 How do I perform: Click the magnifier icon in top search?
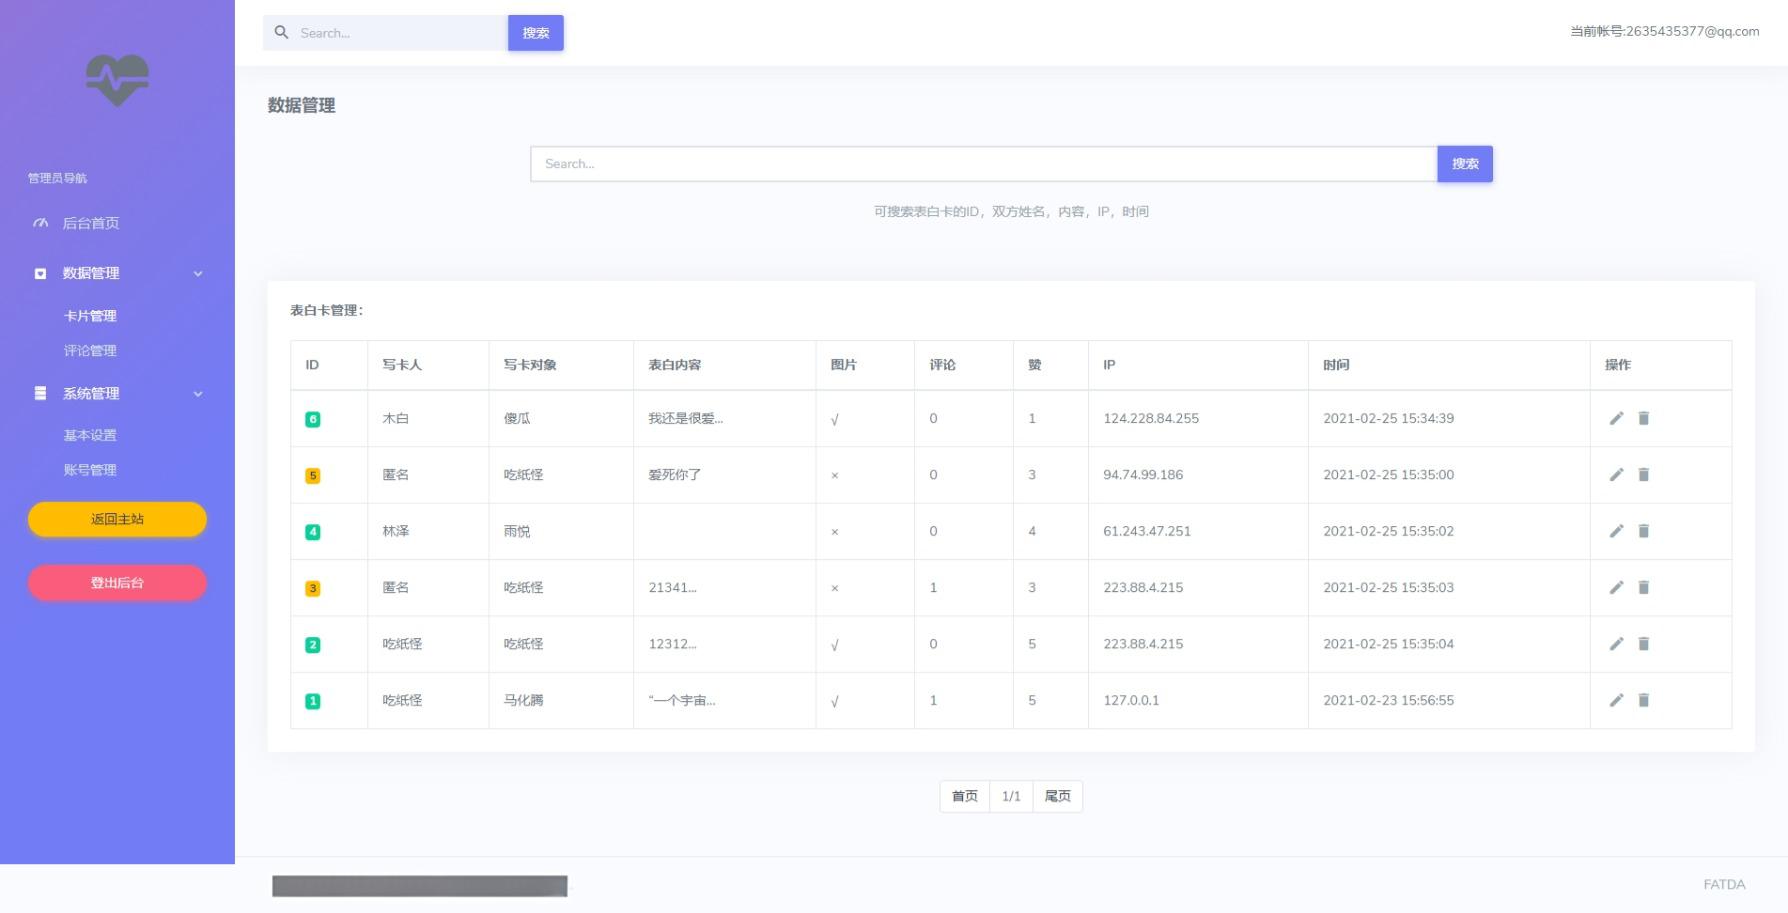coord(282,33)
